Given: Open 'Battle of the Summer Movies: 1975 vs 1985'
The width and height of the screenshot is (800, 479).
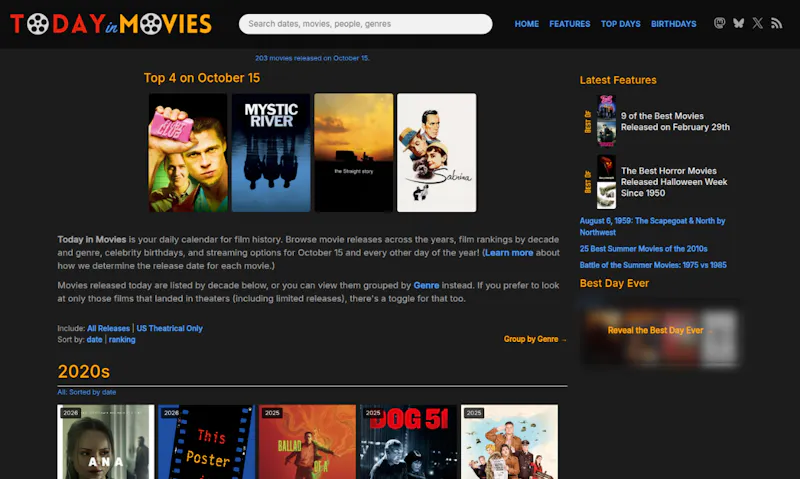Looking at the screenshot, I should pos(653,265).
